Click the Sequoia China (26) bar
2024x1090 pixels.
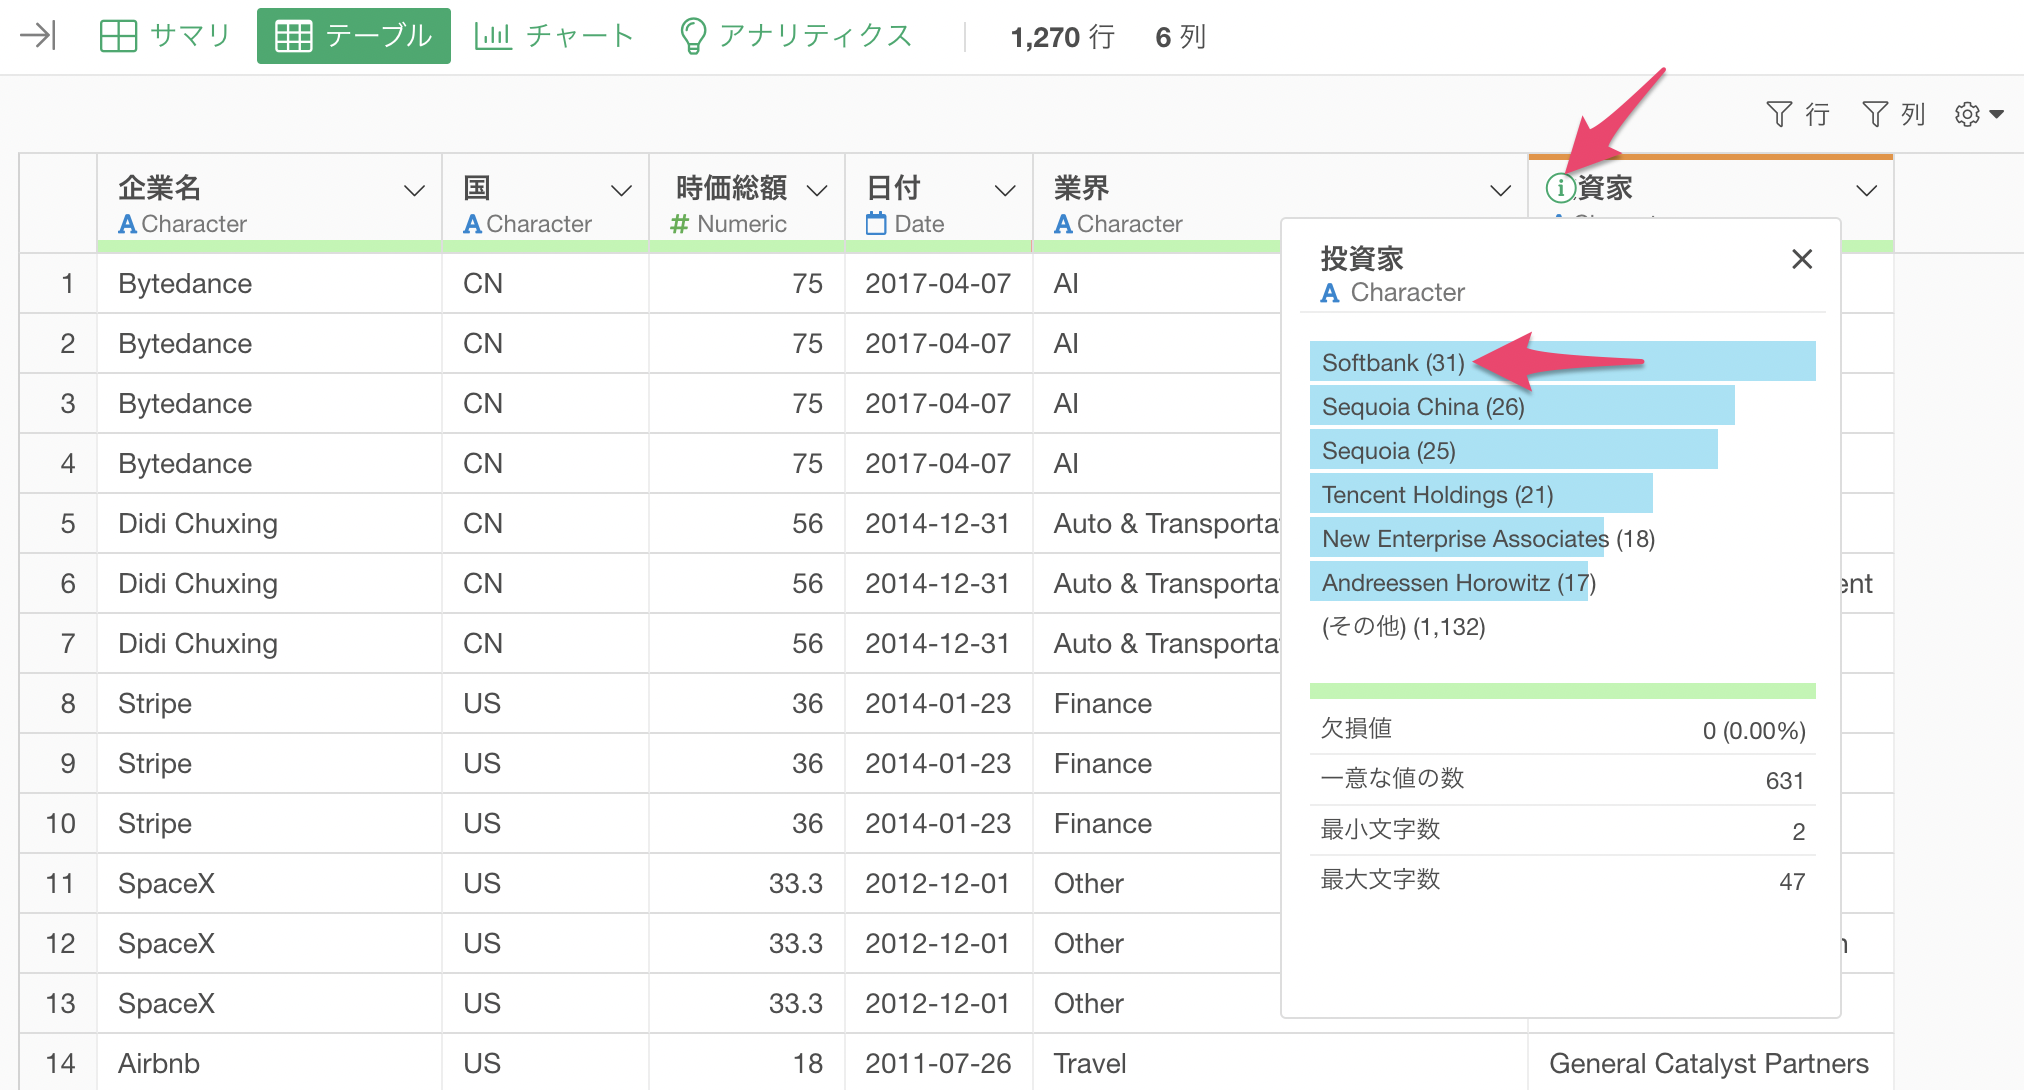(x=1522, y=406)
